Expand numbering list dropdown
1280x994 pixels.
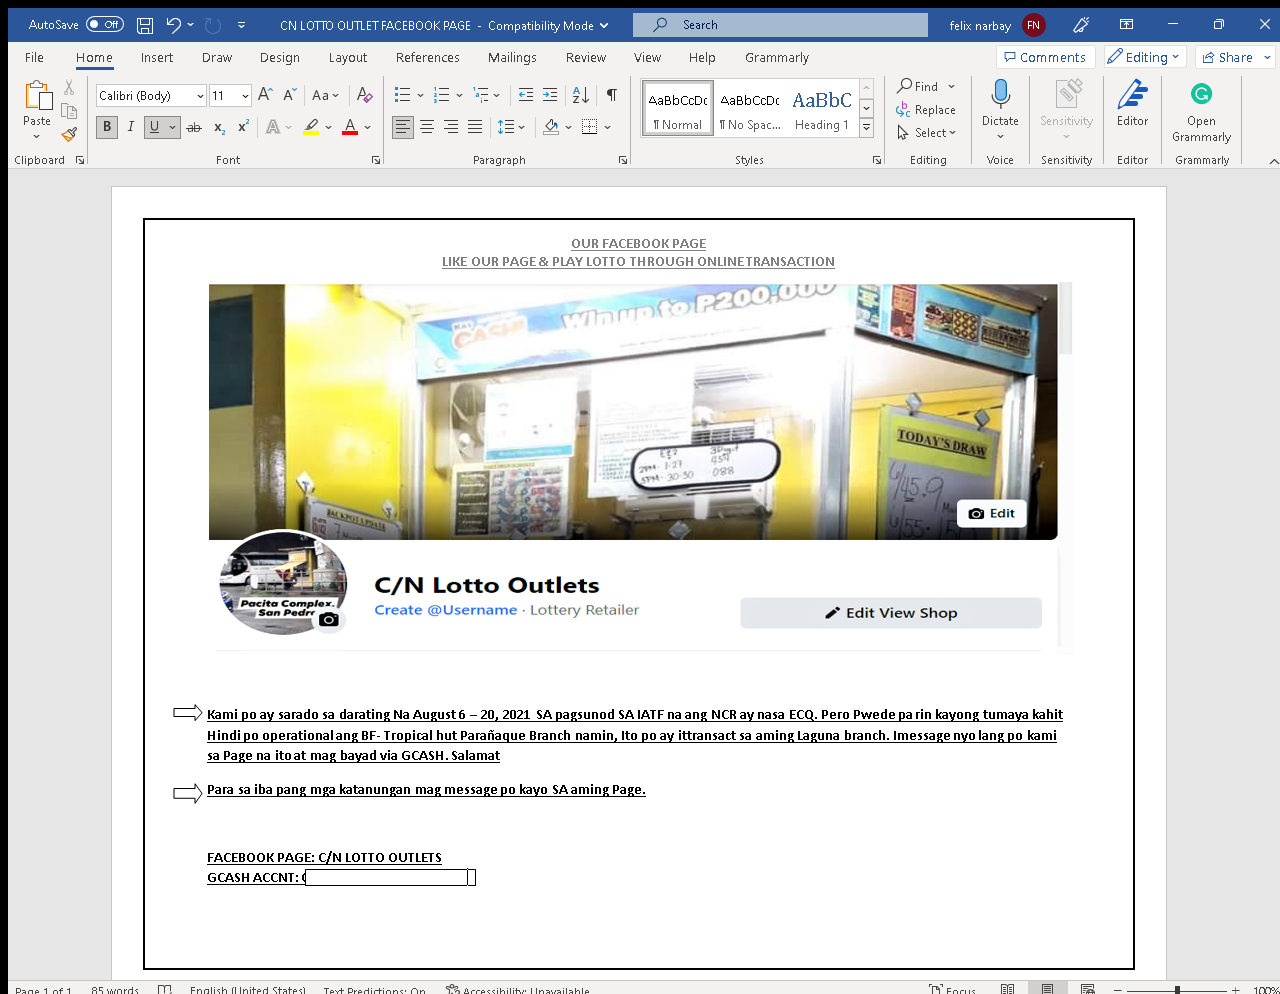(459, 95)
